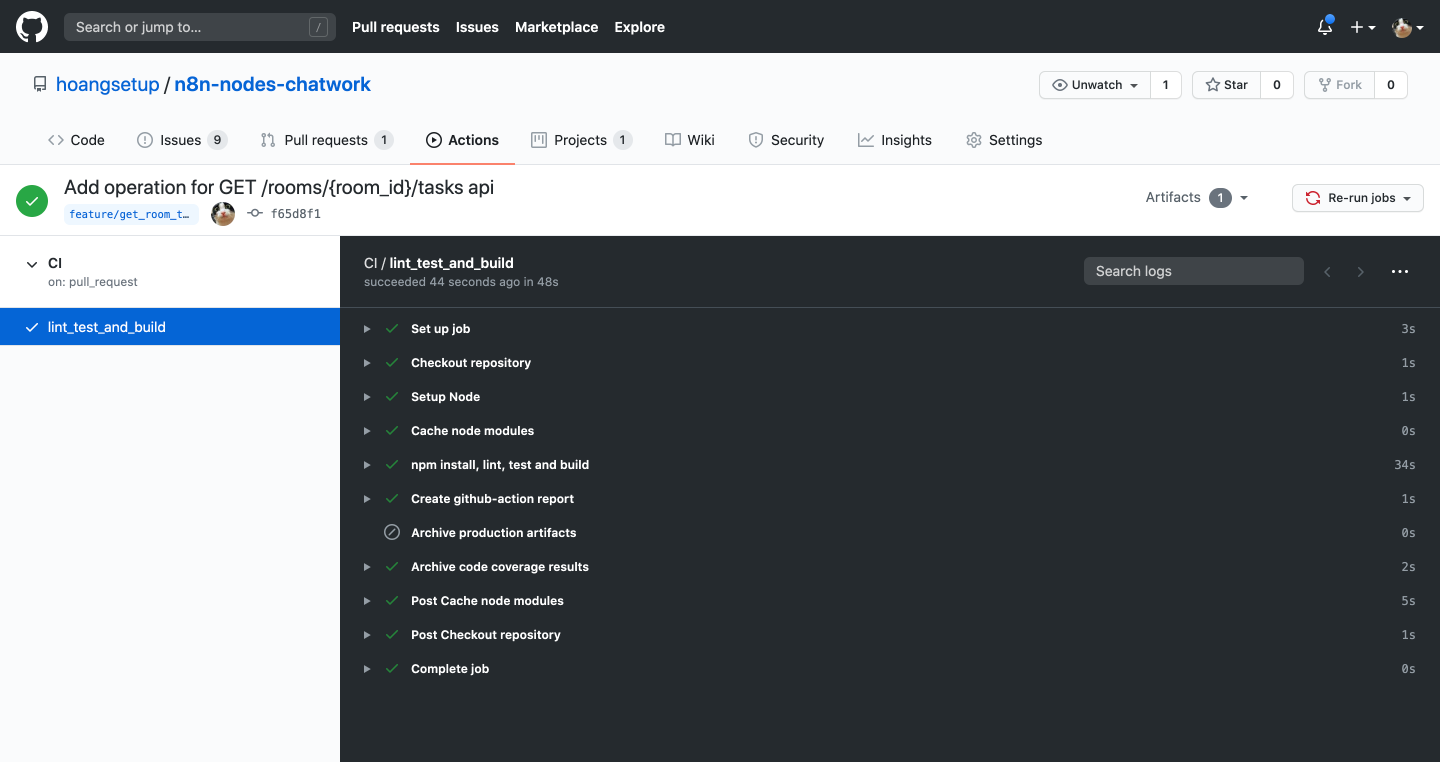
Task: Open the n8n-nodes-chatwork repository link
Action: 273,85
